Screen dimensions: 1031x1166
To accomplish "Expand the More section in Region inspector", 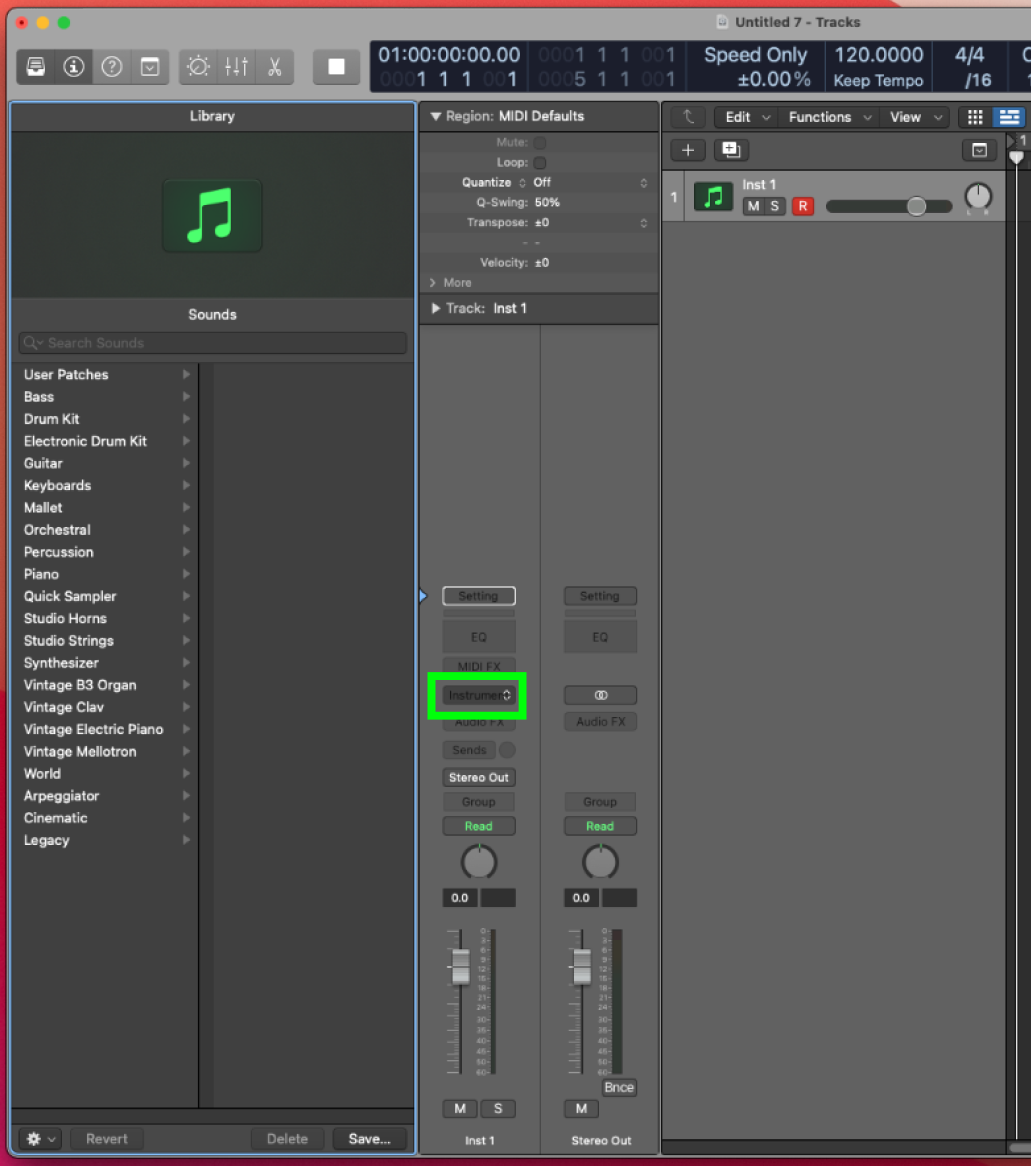I will click(x=432, y=283).
